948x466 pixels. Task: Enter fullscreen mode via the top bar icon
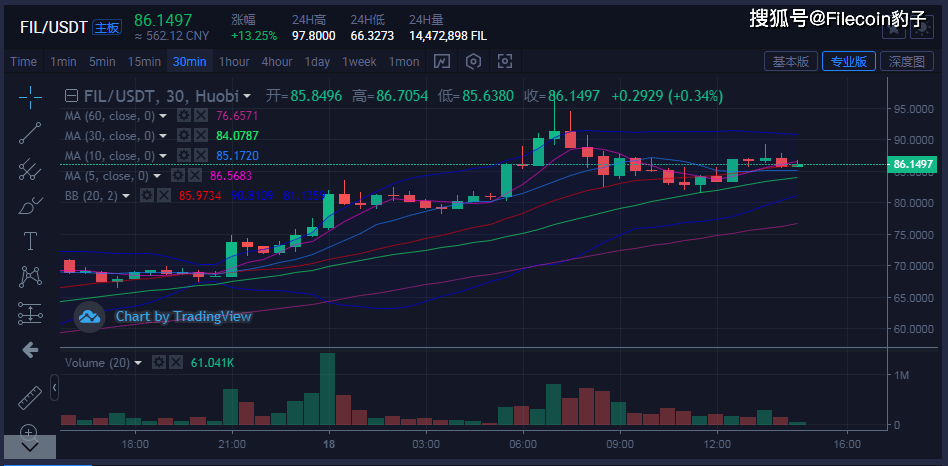click(x=505, y=61)
